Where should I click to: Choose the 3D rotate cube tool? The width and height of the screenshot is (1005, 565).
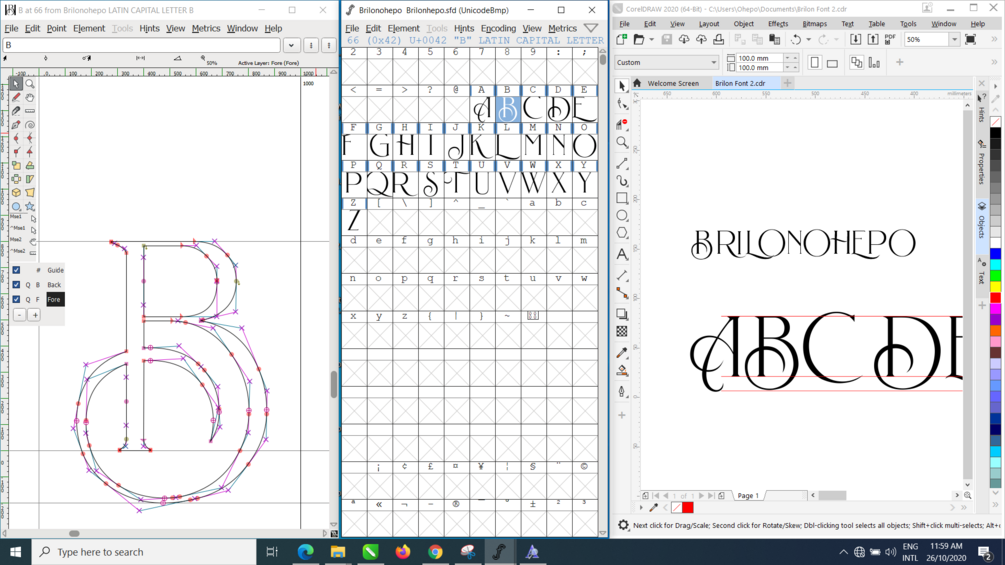coord(16,192)
